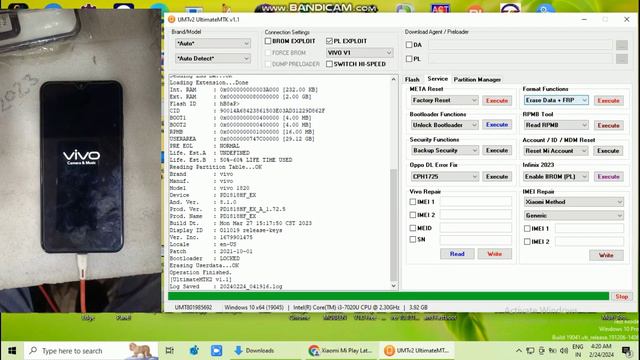This screenshot has height=360, width=640.
Task: Click the UMTv2 UltimateMTK taskbar button
Action: [x=418, y=351]
